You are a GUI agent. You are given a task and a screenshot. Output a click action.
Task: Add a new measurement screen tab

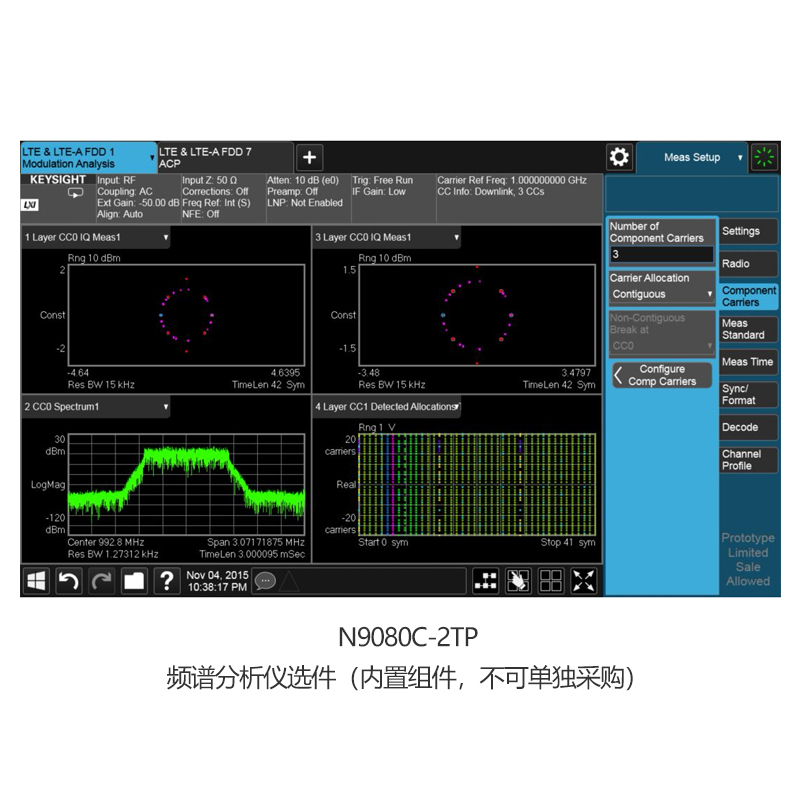(309, 157)
